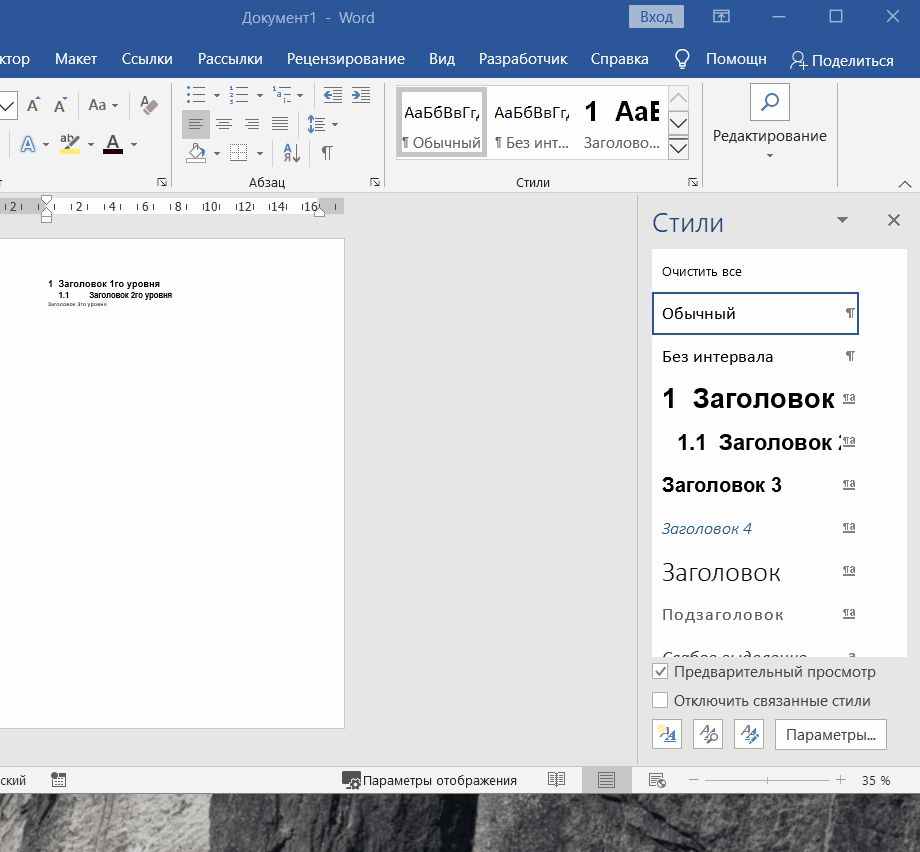Open the Рецензирование ribbon tab
This screenshot has width=920, height=852.
(345, 59)
